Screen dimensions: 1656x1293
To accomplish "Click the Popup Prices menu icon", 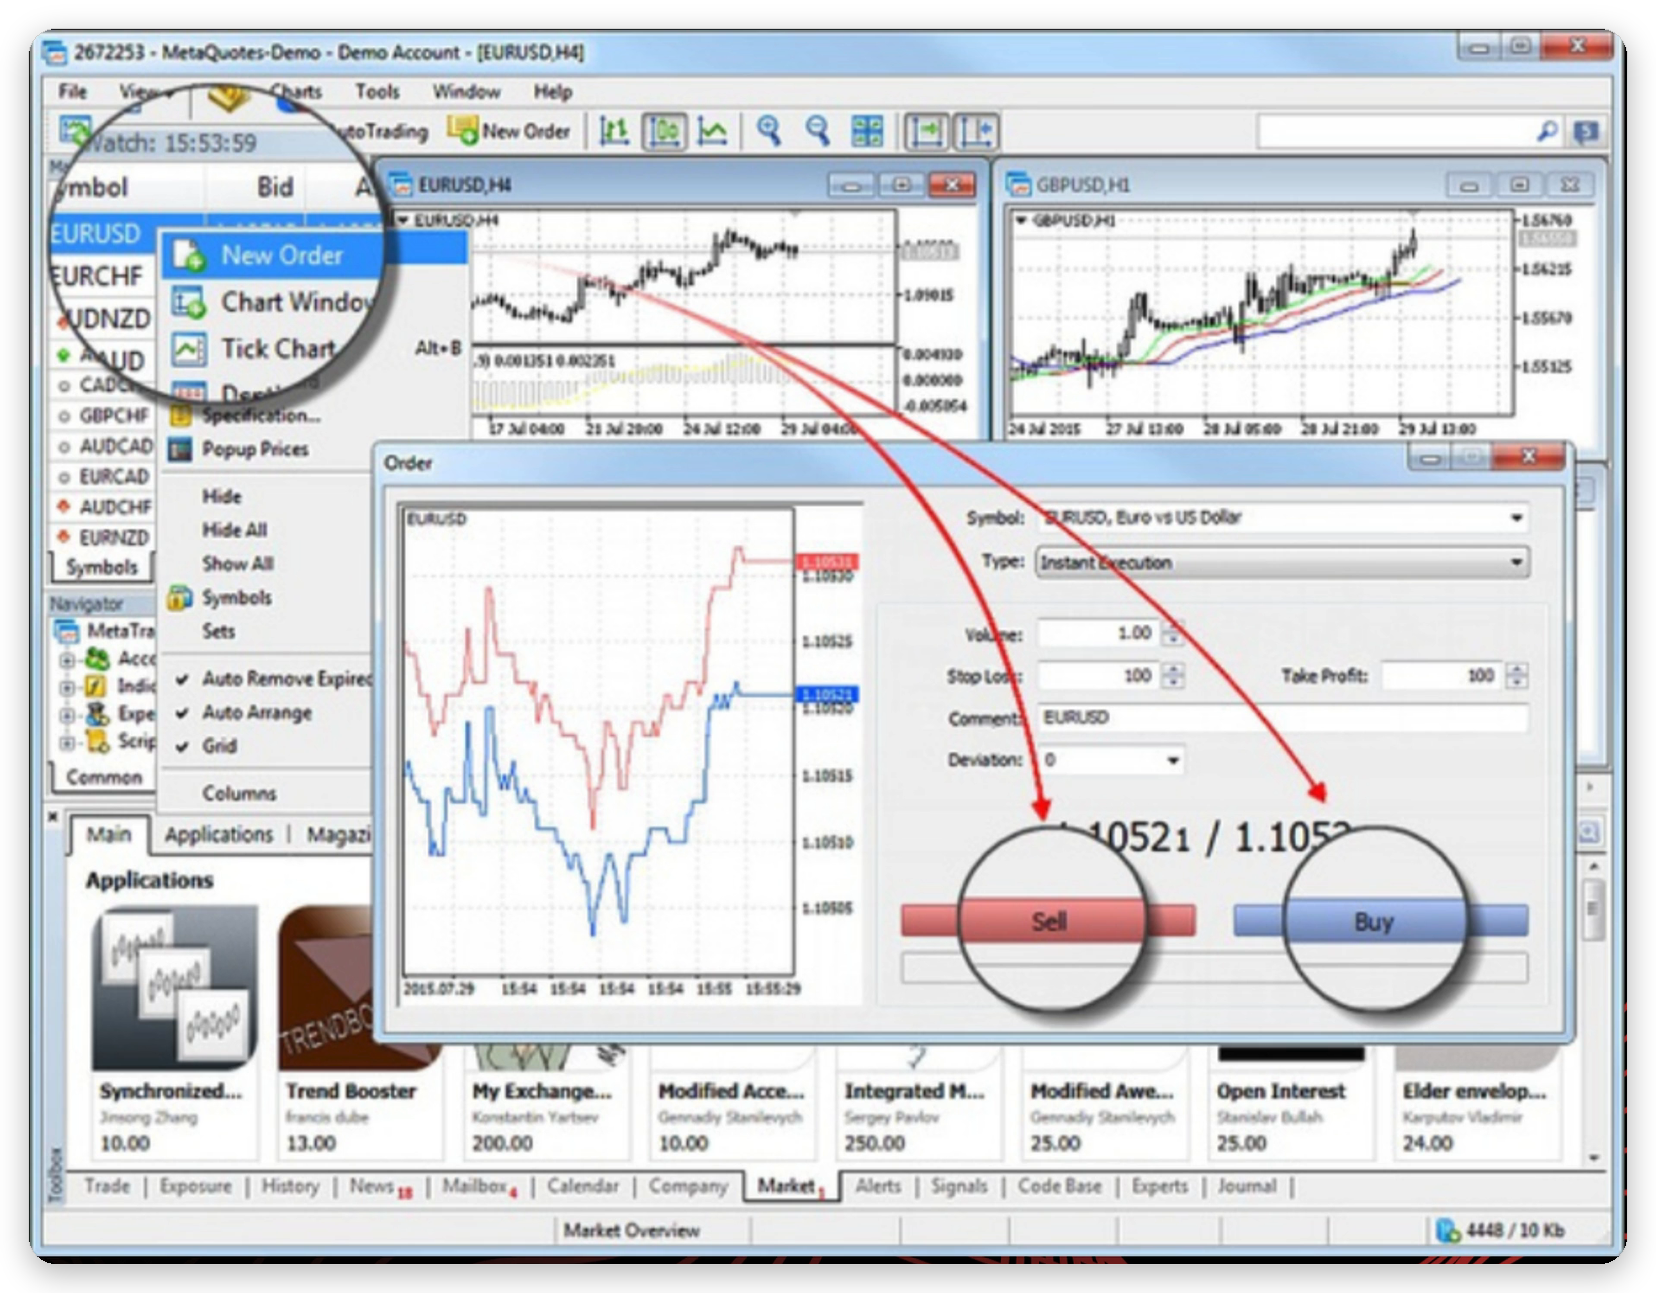I will coord(180,449).
